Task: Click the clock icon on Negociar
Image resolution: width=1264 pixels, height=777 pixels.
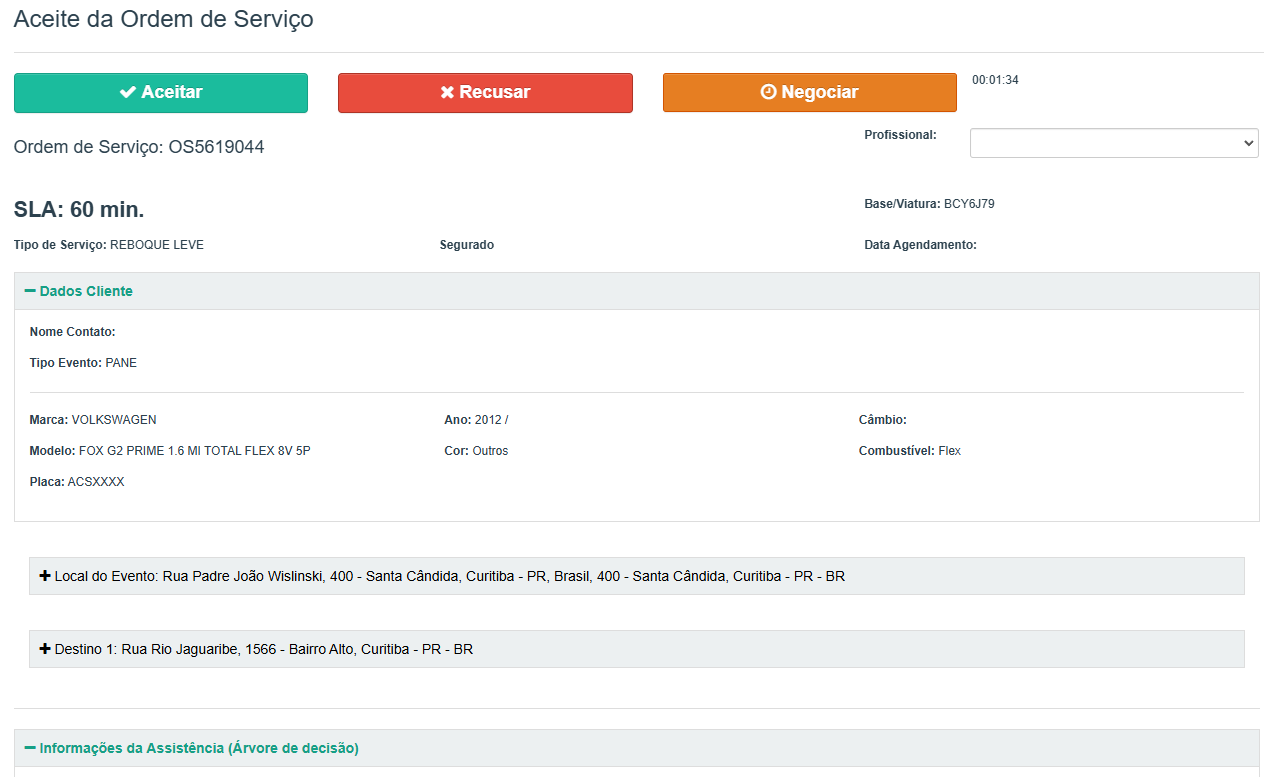Action: (x=768, y=92)
